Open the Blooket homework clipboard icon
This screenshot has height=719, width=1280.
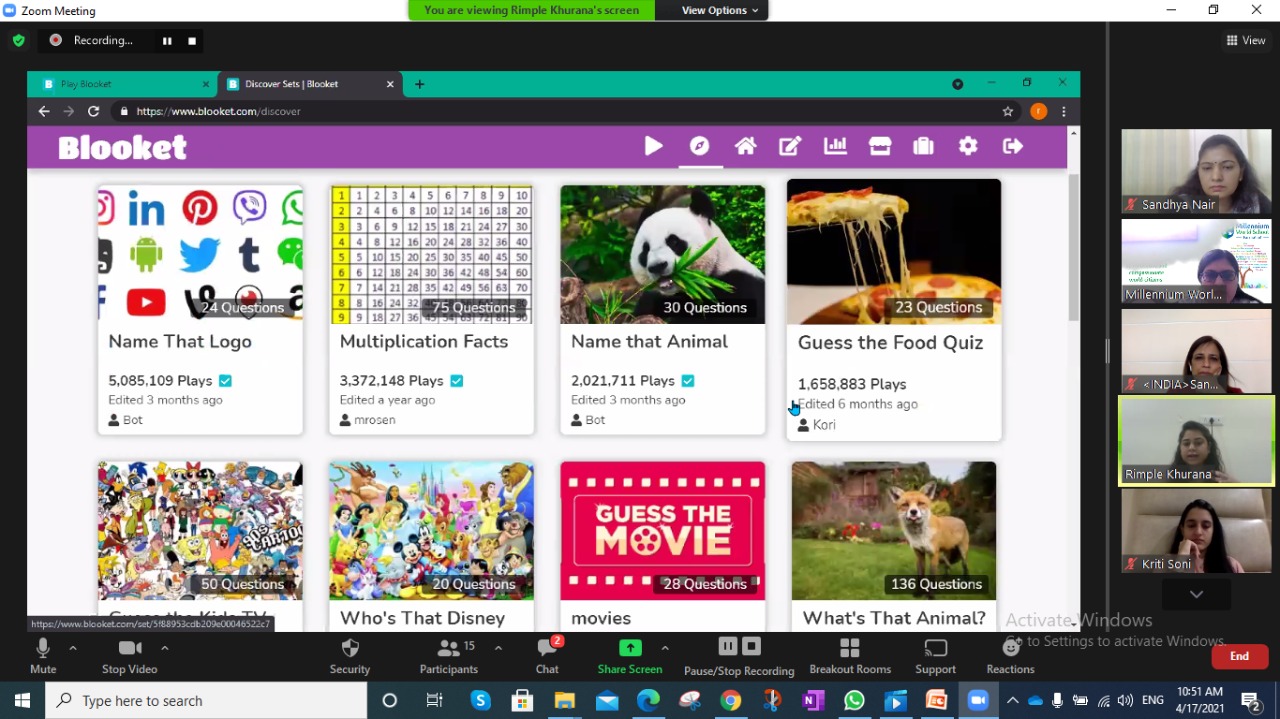923,147
